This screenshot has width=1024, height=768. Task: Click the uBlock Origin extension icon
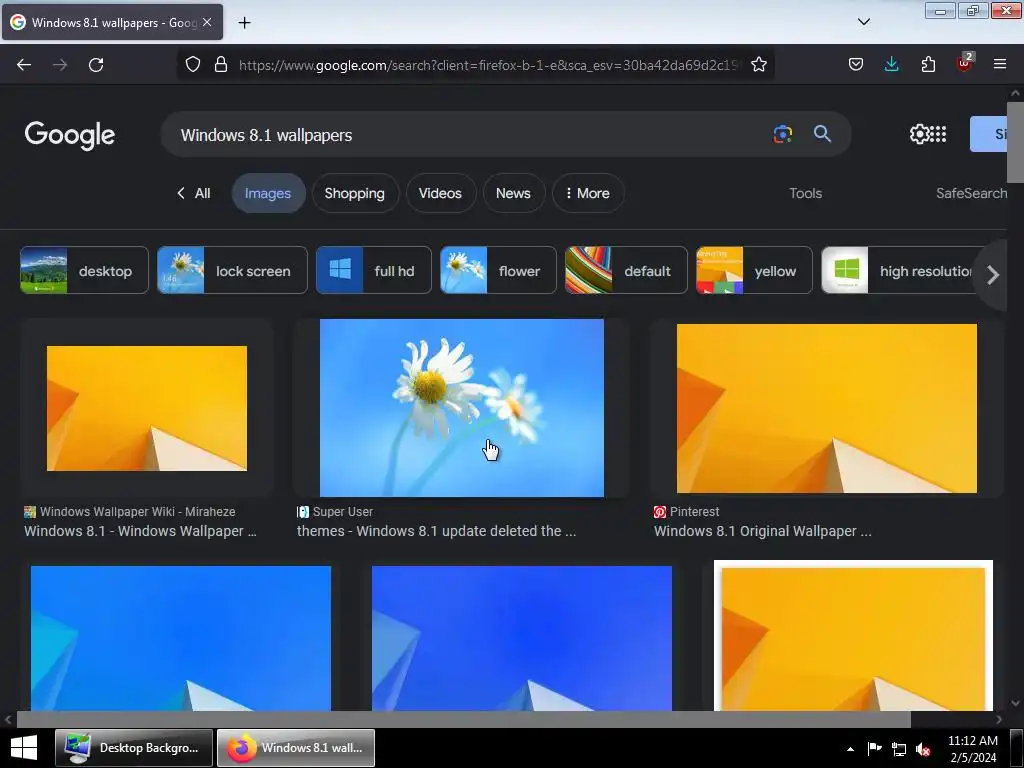pyautogui.click(x=964, y=63)
